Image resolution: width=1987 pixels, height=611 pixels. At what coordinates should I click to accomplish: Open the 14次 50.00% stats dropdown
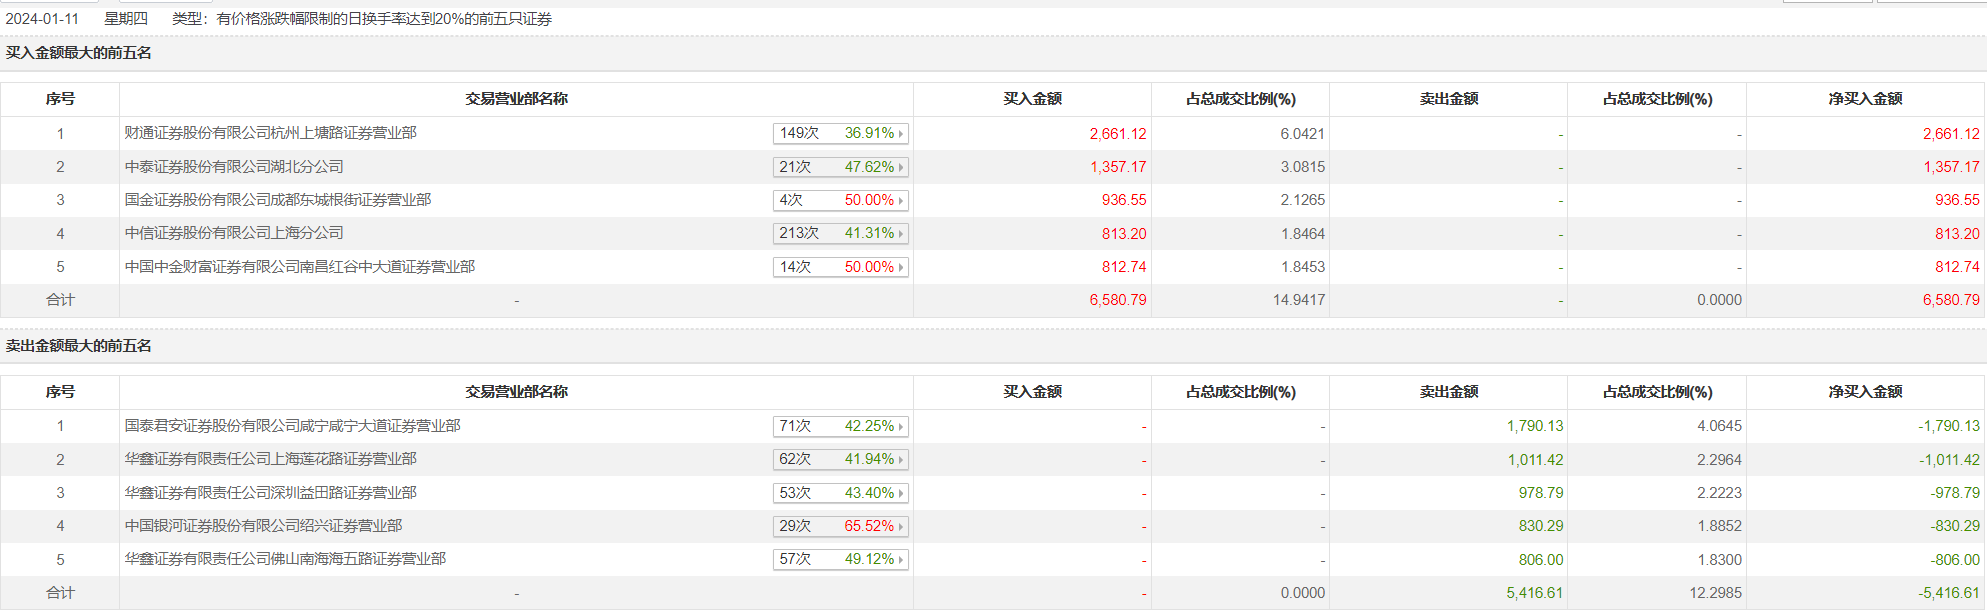pyautogui.click(x=840, y=267)
